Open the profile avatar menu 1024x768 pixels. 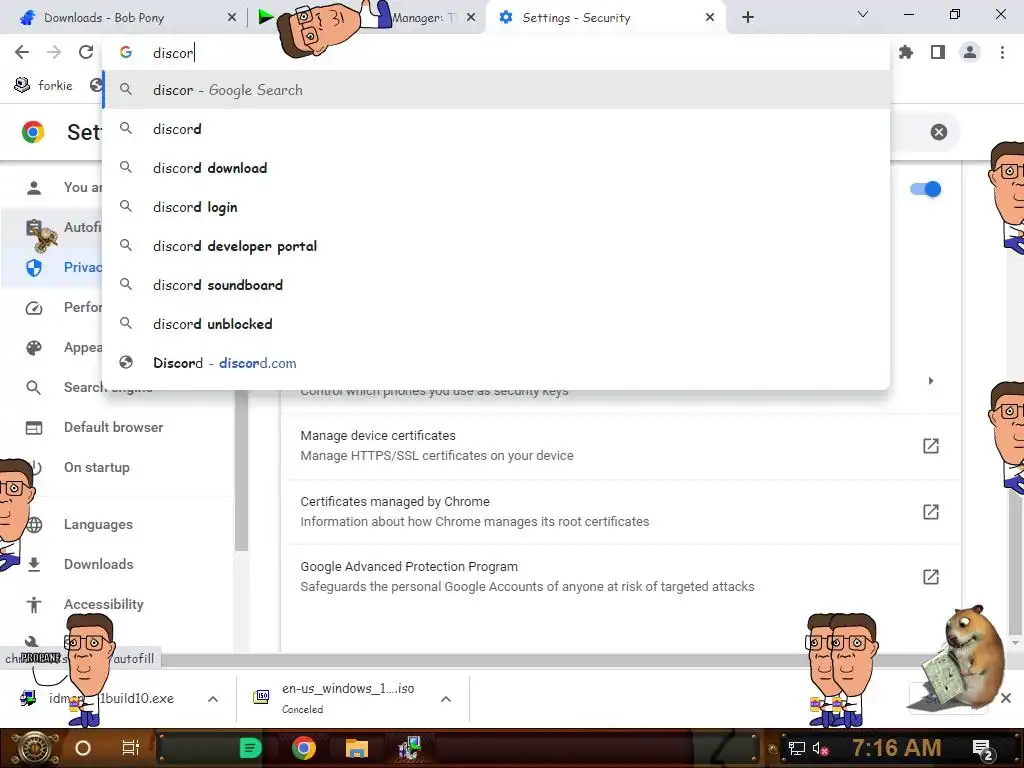970,52
